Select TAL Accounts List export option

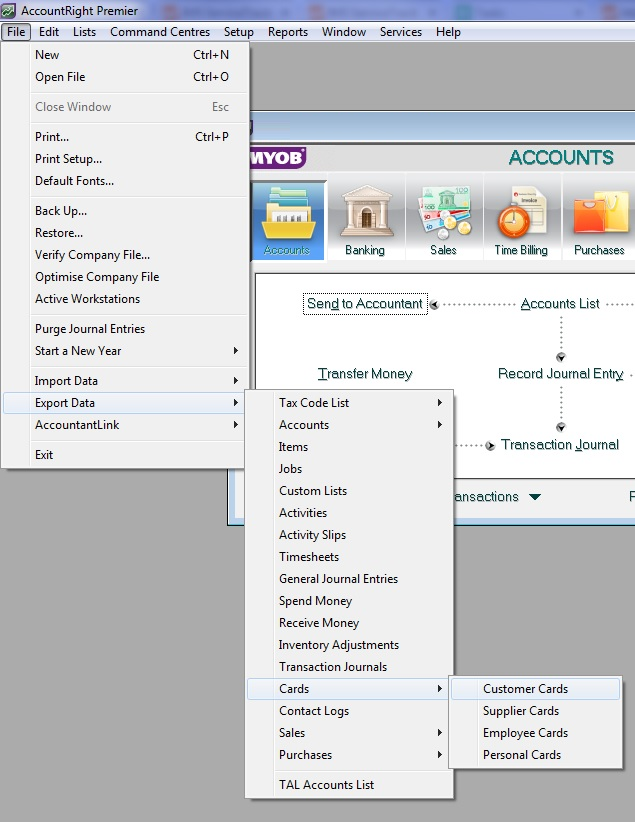click(349, 785)
